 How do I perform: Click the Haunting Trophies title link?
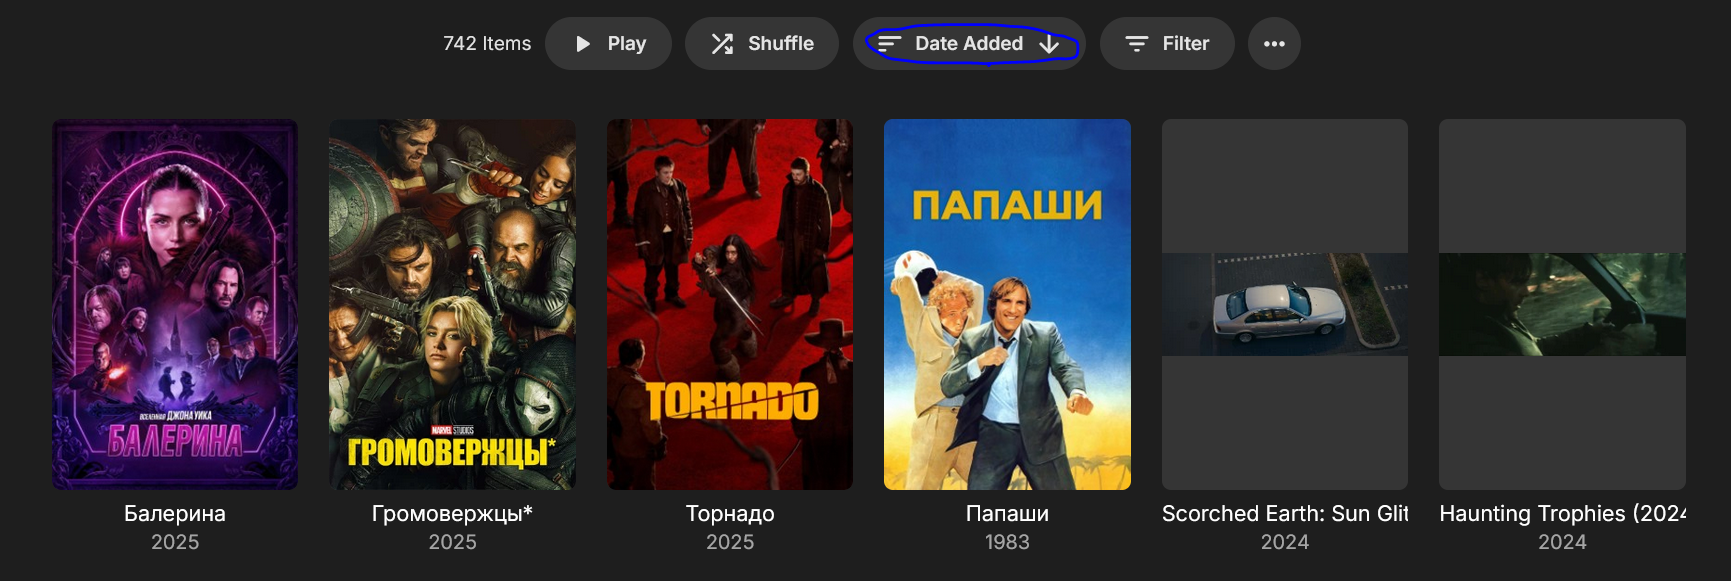coord(1562,514)
